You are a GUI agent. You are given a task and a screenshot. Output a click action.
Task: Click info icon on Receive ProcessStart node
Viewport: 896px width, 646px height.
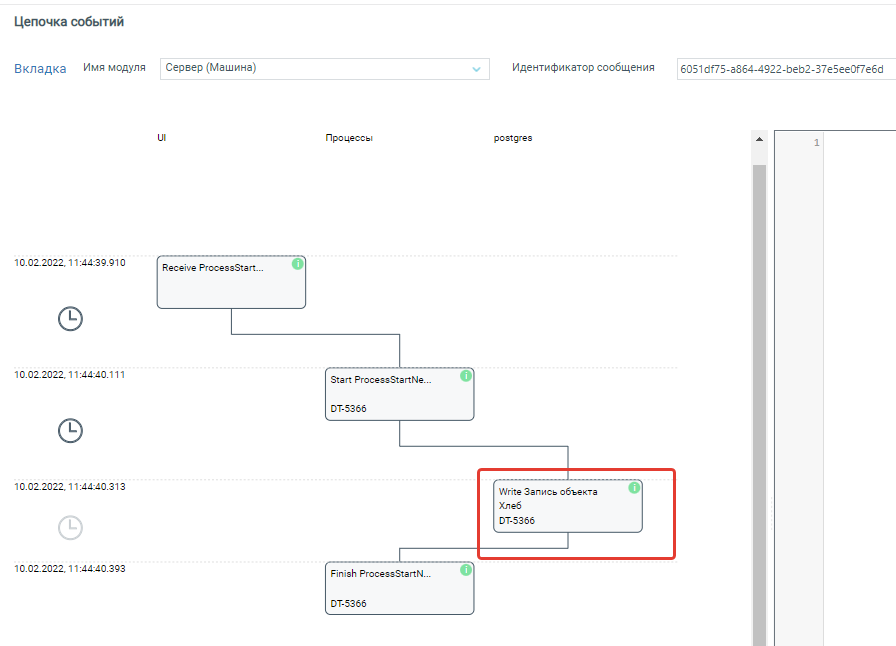point(297,264)
